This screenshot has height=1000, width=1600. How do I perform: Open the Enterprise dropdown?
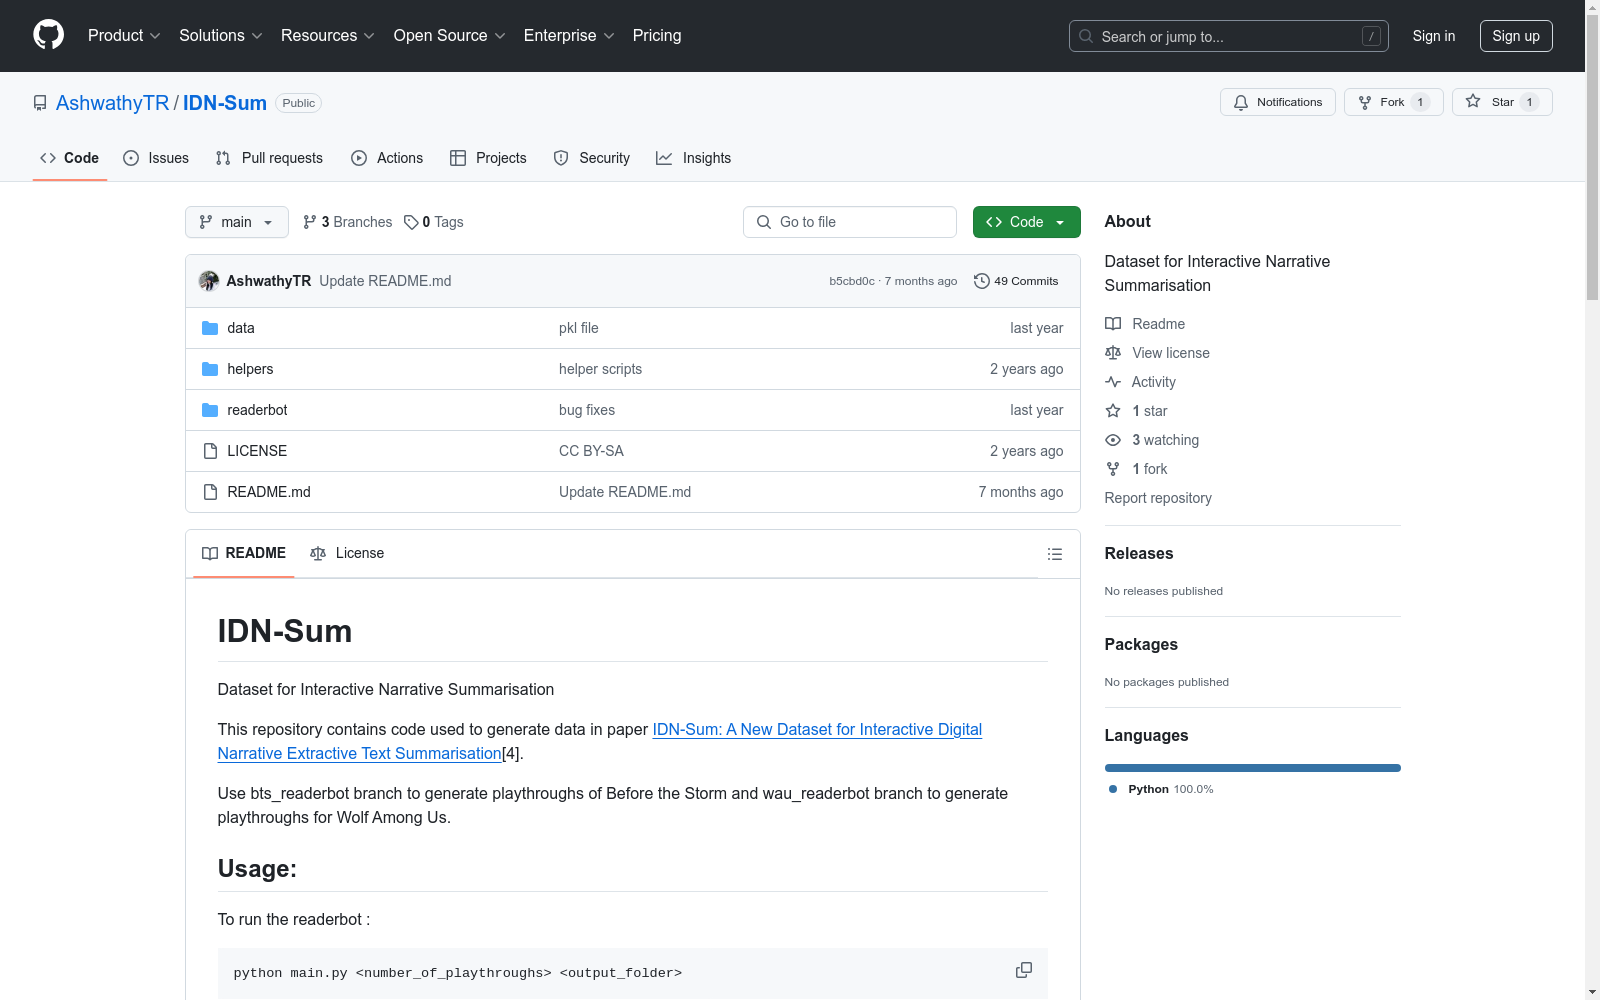tap(569, 35)
